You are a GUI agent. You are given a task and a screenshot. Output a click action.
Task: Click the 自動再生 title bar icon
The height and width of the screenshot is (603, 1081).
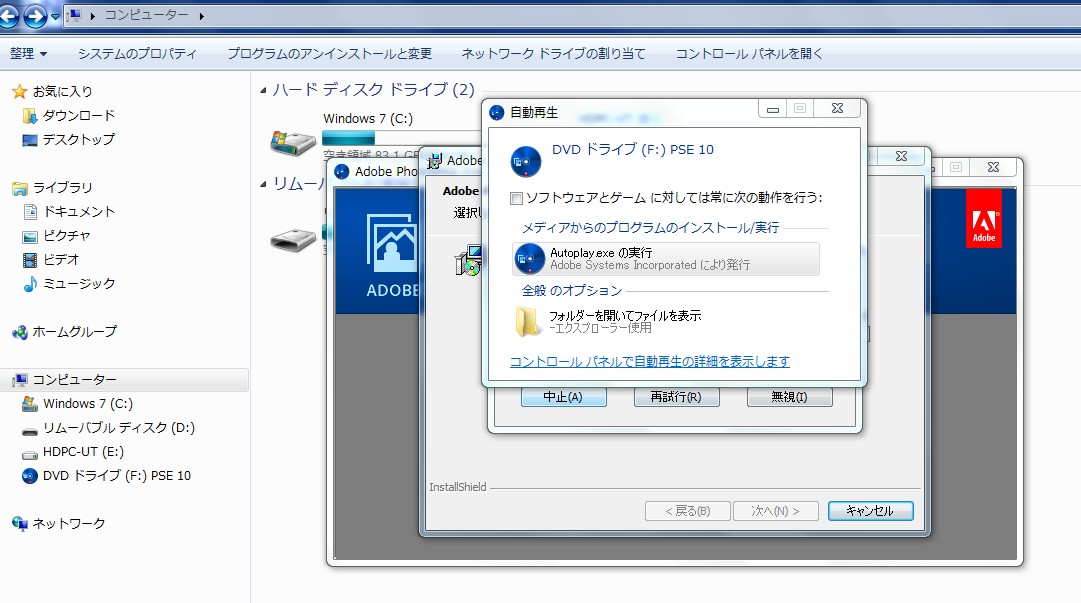click(496, 112)
